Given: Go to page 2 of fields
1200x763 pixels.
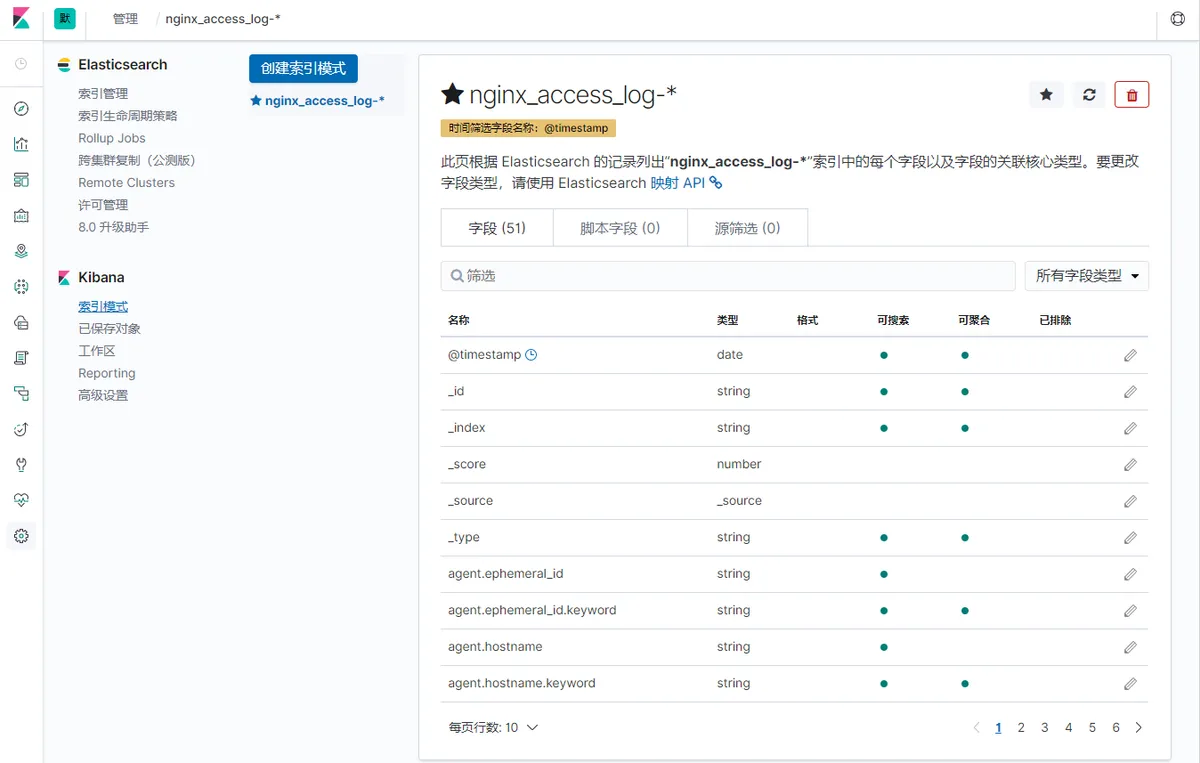Looking at the screenshot, I should click(1021, 728).
